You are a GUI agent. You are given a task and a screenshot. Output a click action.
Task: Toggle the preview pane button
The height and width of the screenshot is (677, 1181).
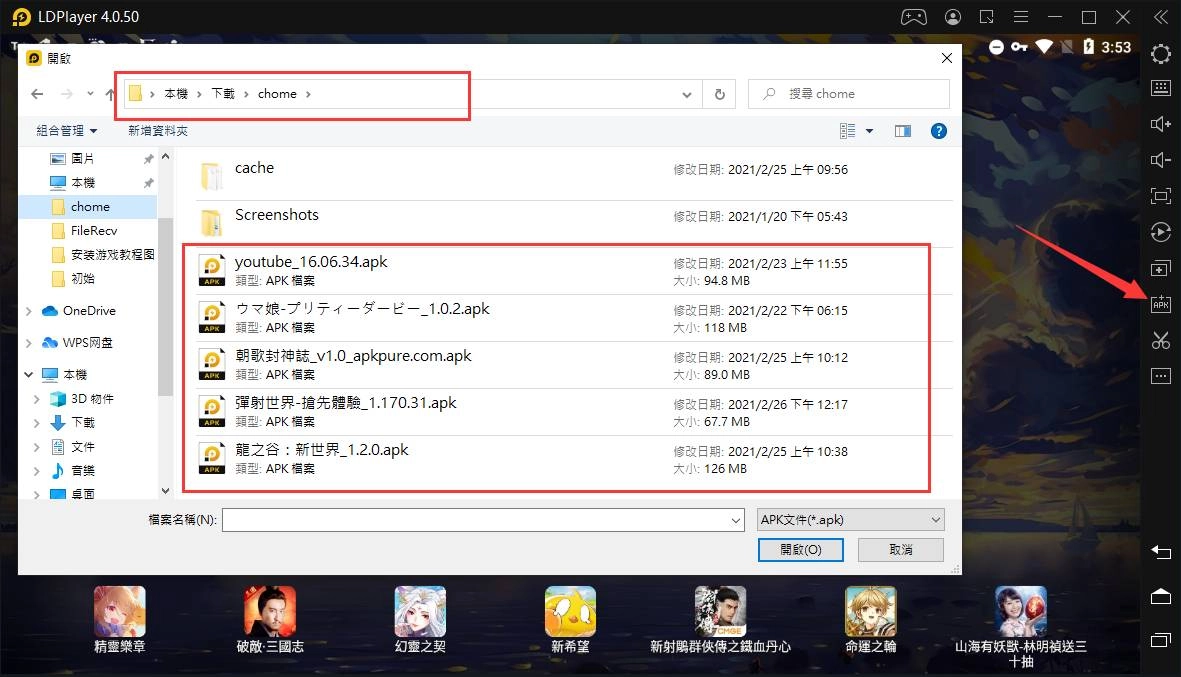pos(903,131)
